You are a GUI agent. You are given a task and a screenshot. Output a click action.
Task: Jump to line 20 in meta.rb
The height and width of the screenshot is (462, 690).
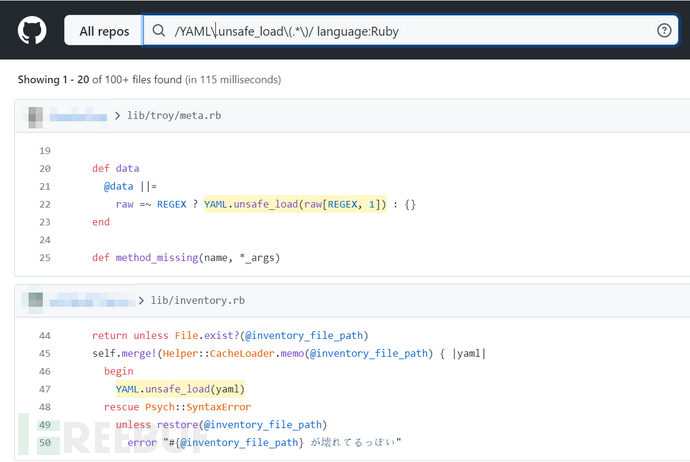click(45, 169)
